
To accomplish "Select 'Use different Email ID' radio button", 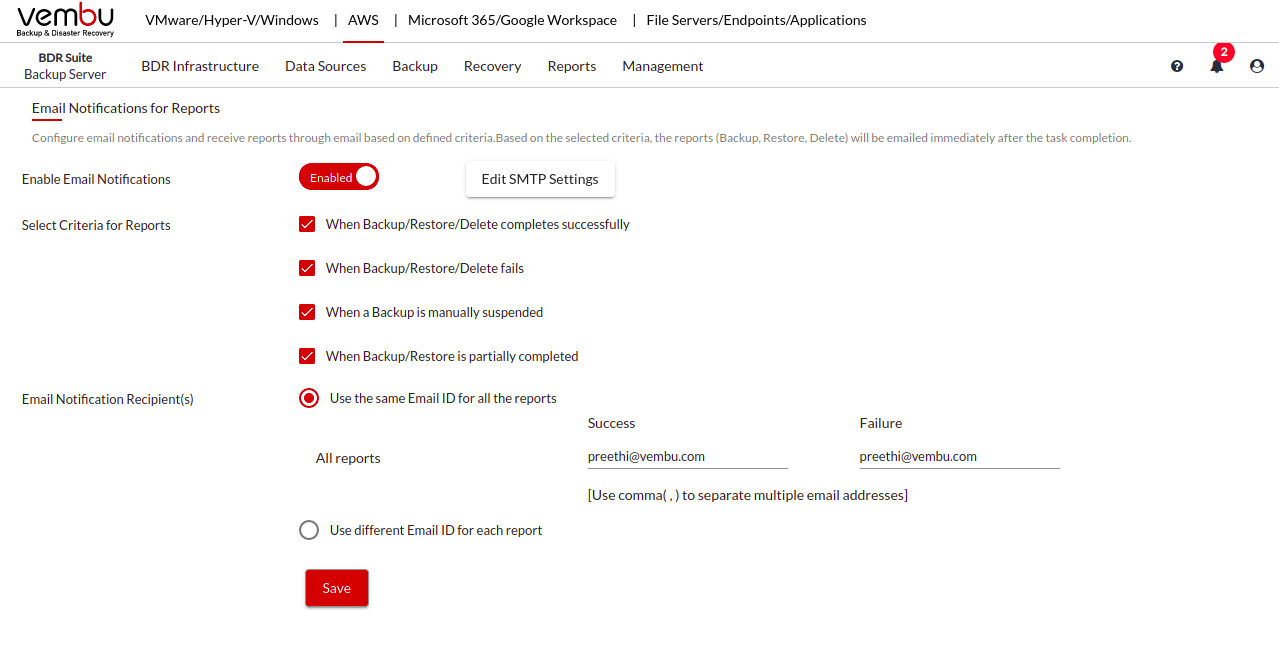I will coord(309,530).
